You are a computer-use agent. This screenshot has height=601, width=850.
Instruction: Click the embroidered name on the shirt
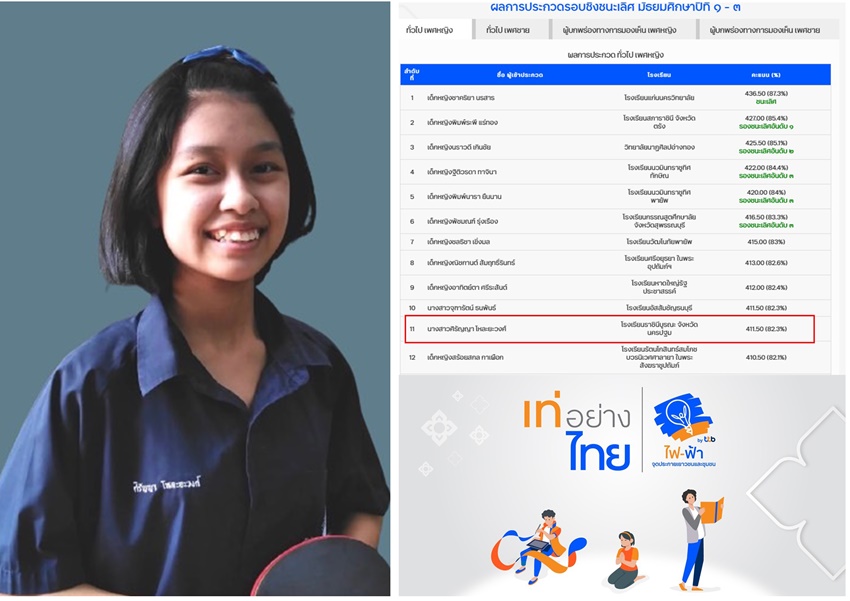(166, 484)
